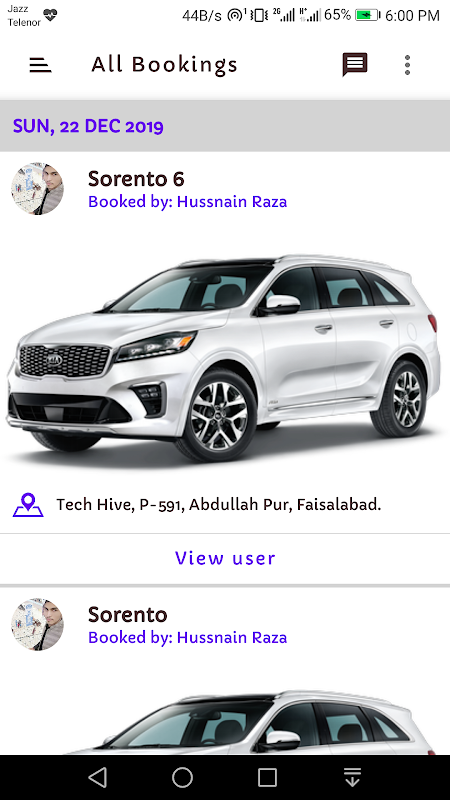Select Booked by text on second Sorento
Image resolution: width=450 pixels, height=800 pixels.
pos(187,637)
